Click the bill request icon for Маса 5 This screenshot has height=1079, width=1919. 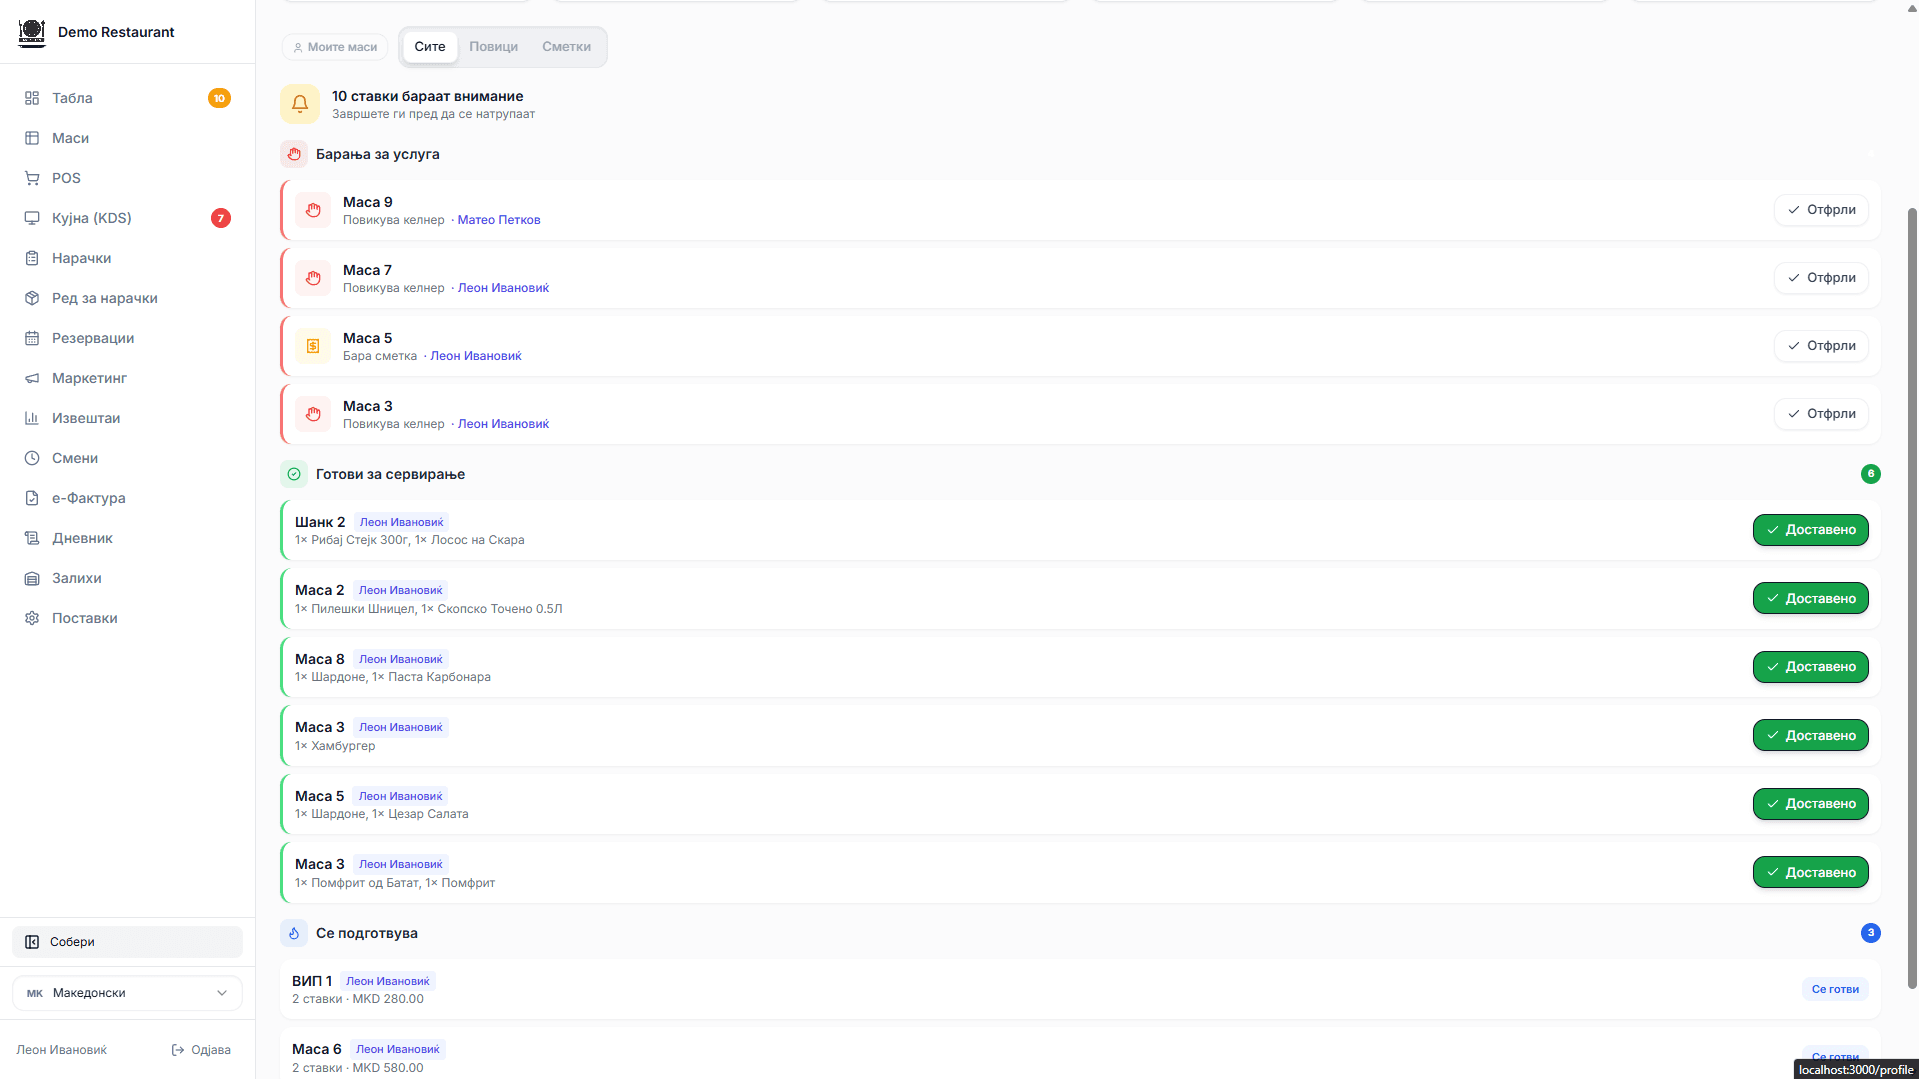[313, 346]
